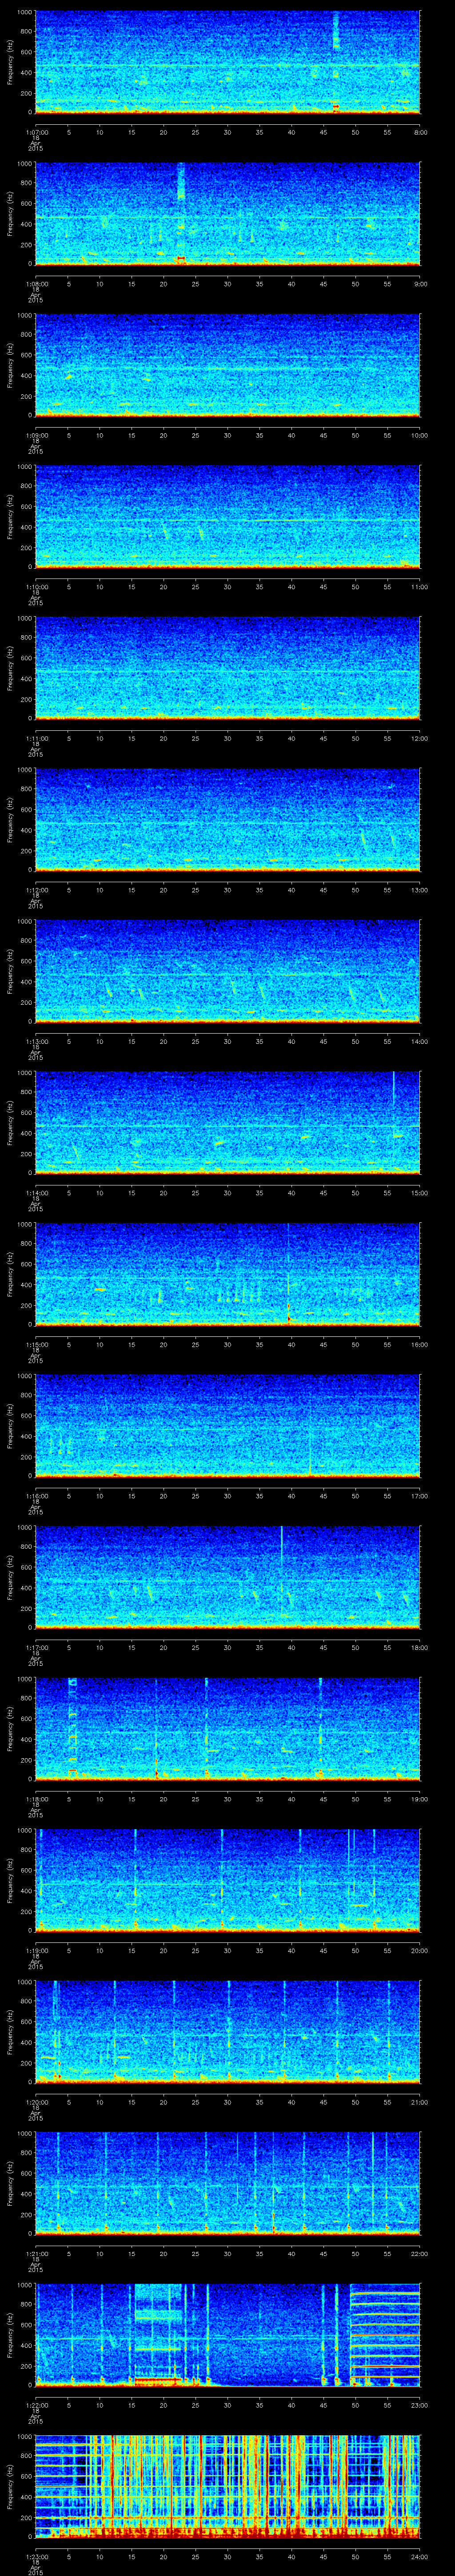The image size is (455, 2576).
Task: Click the 23:00 end time label
Action: tap(419, 2405)
